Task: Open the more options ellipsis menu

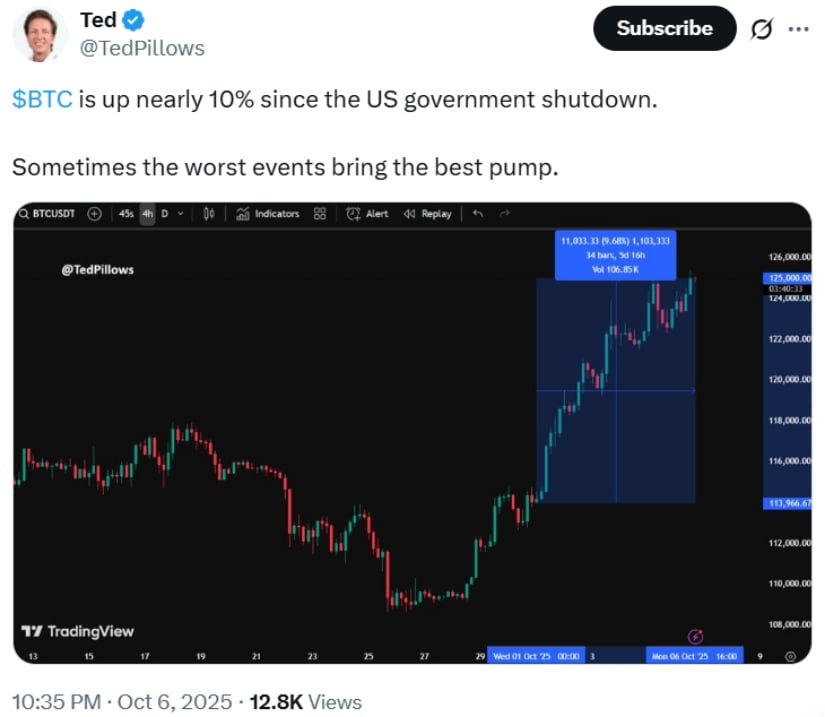Action: click(797, 29)
